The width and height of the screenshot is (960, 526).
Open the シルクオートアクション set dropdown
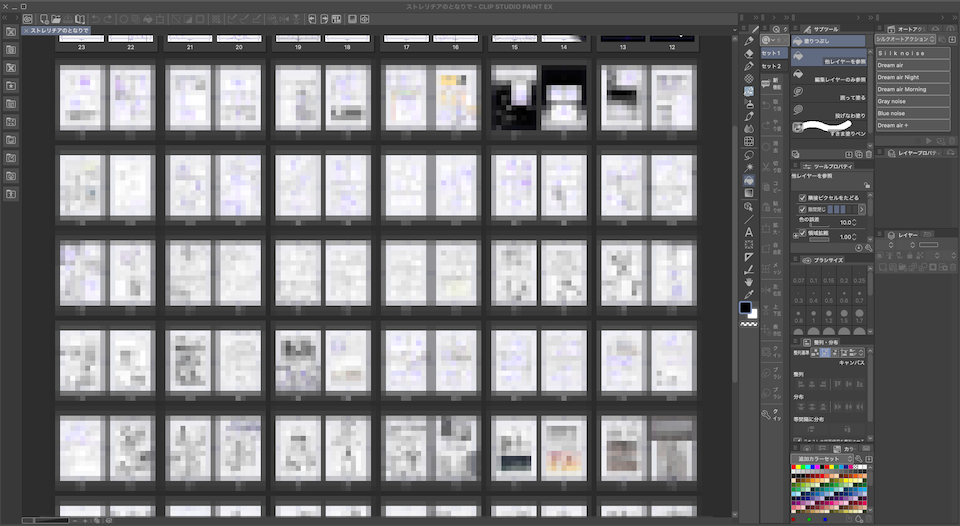906,39
